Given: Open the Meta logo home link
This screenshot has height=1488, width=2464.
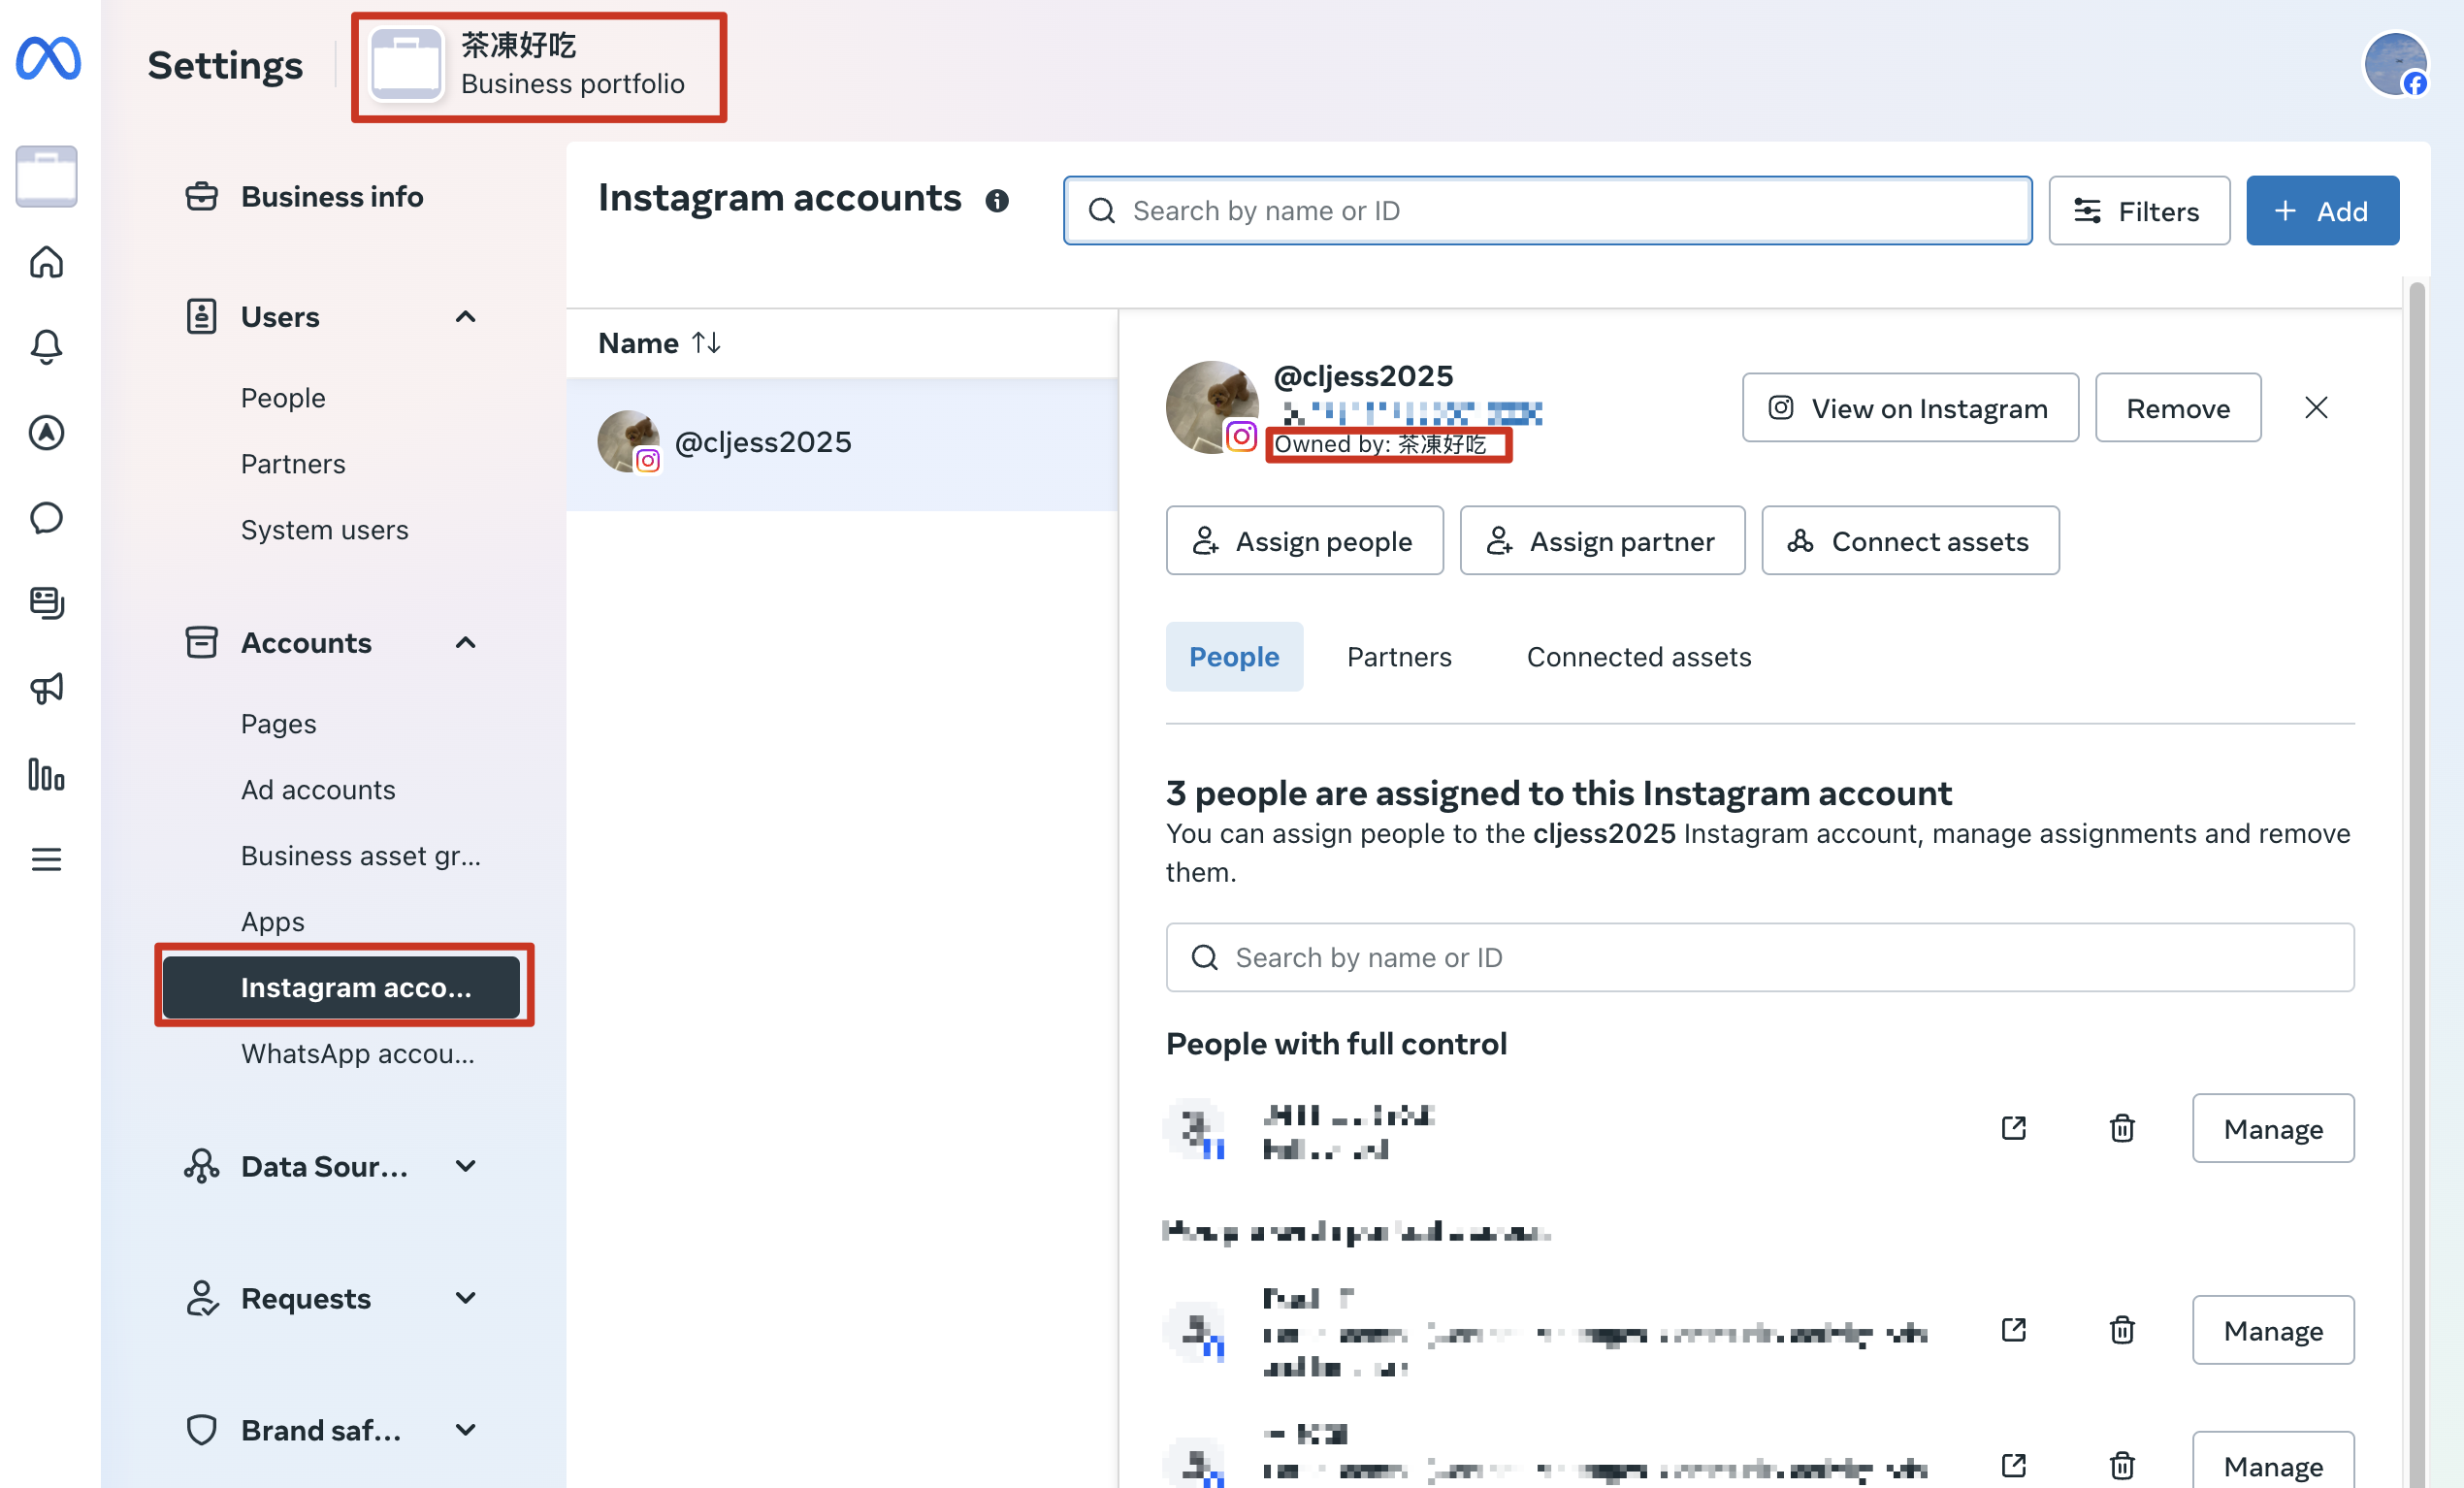Looking at the screenshot, I should point(48,59).
